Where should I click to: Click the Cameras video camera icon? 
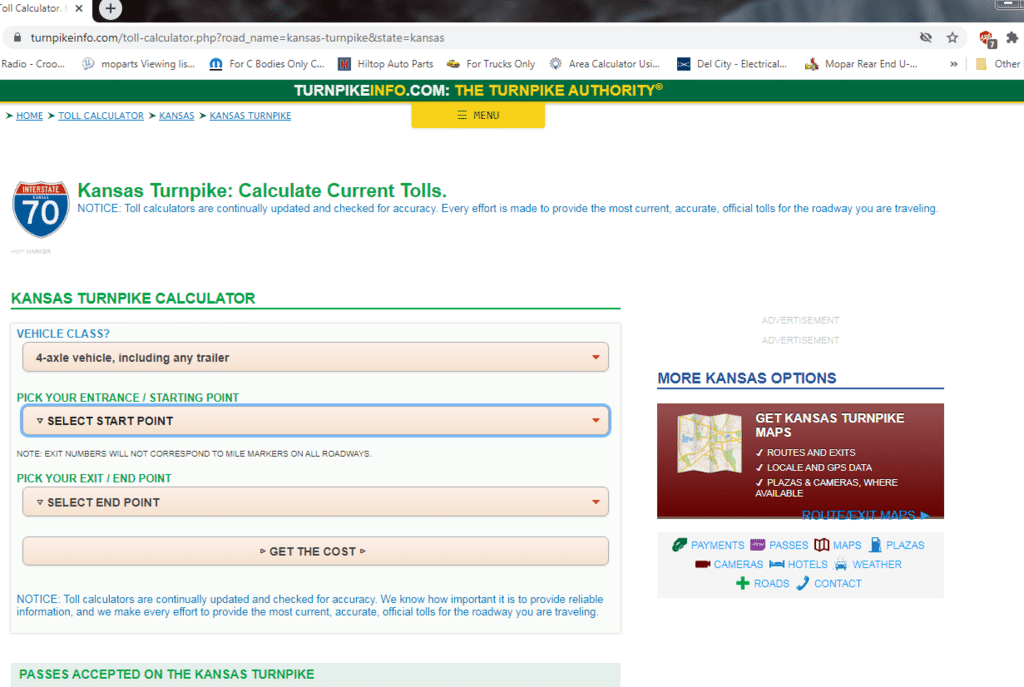click(703, 564)
